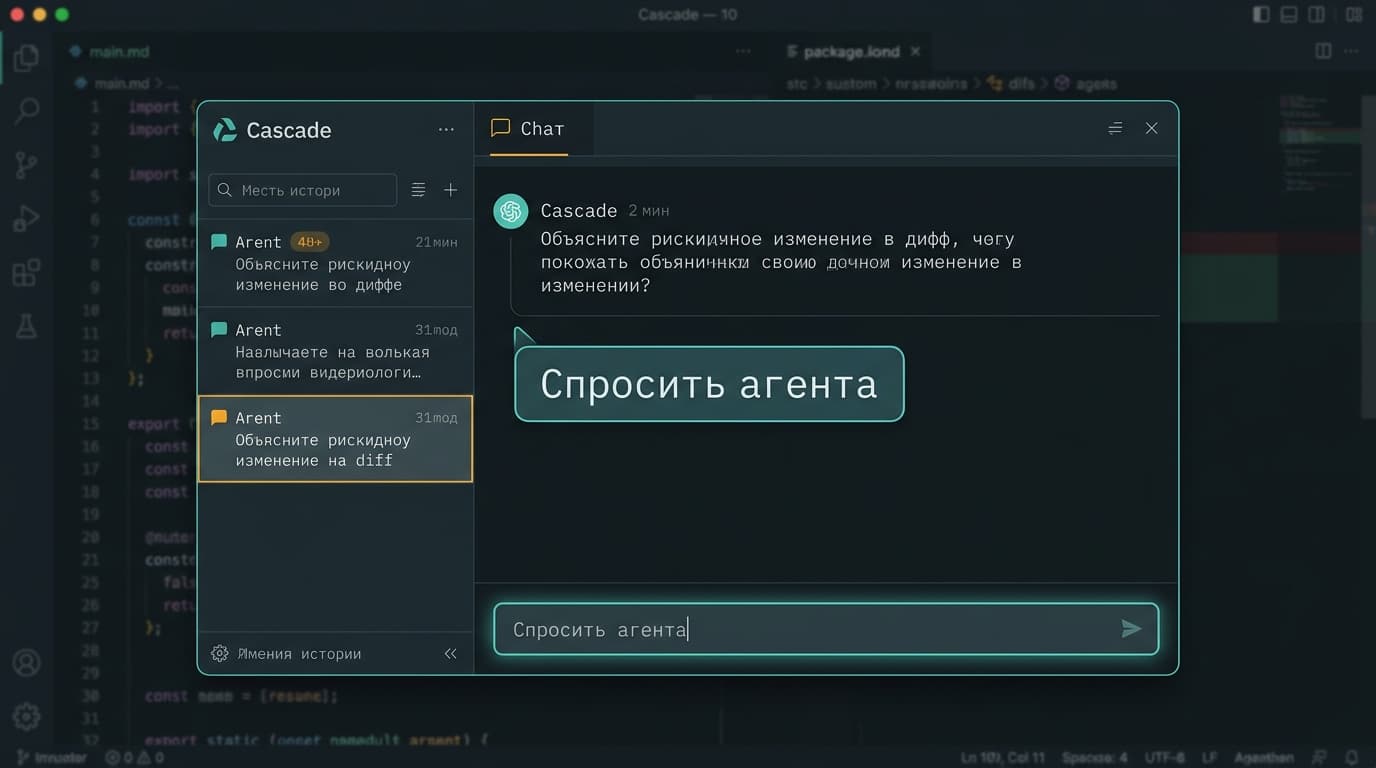Open the Cascade panel three-dots menu
Image resolution: width=1376 pixels, height=768 pixels.
(x=446, y=130)
